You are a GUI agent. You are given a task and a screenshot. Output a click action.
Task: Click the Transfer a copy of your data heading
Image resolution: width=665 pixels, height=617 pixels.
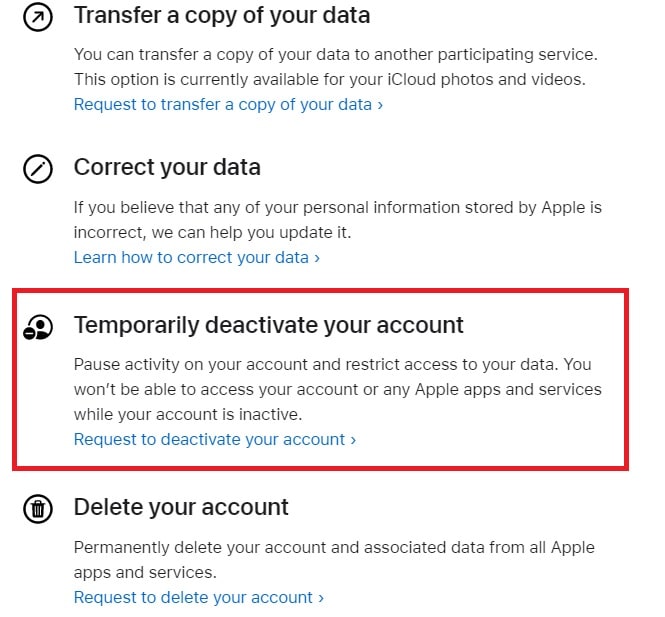(222, 15)
